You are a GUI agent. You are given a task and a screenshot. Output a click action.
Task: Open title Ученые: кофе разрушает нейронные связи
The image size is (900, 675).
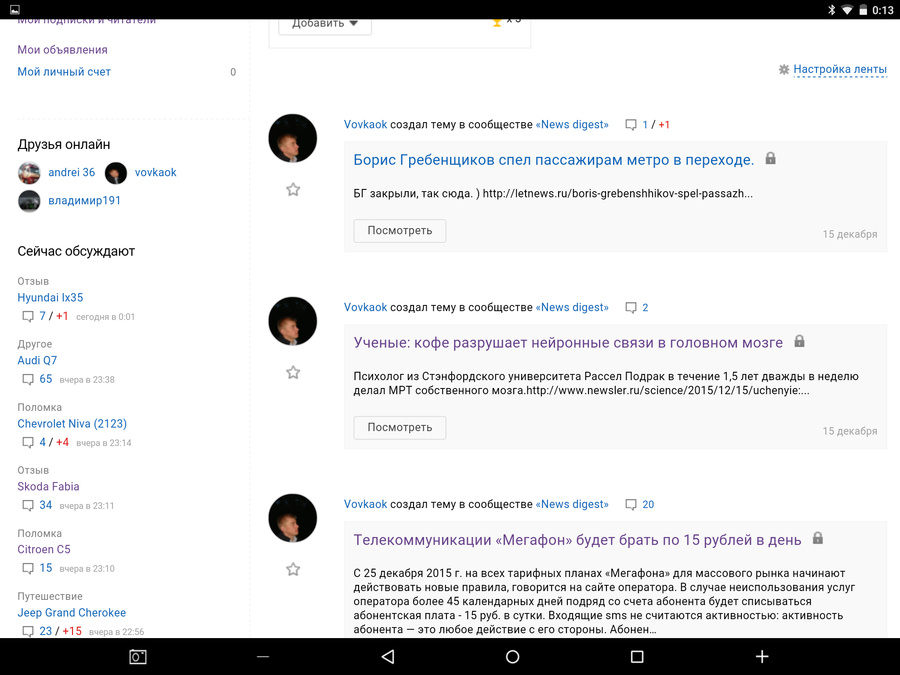point(568,343)
